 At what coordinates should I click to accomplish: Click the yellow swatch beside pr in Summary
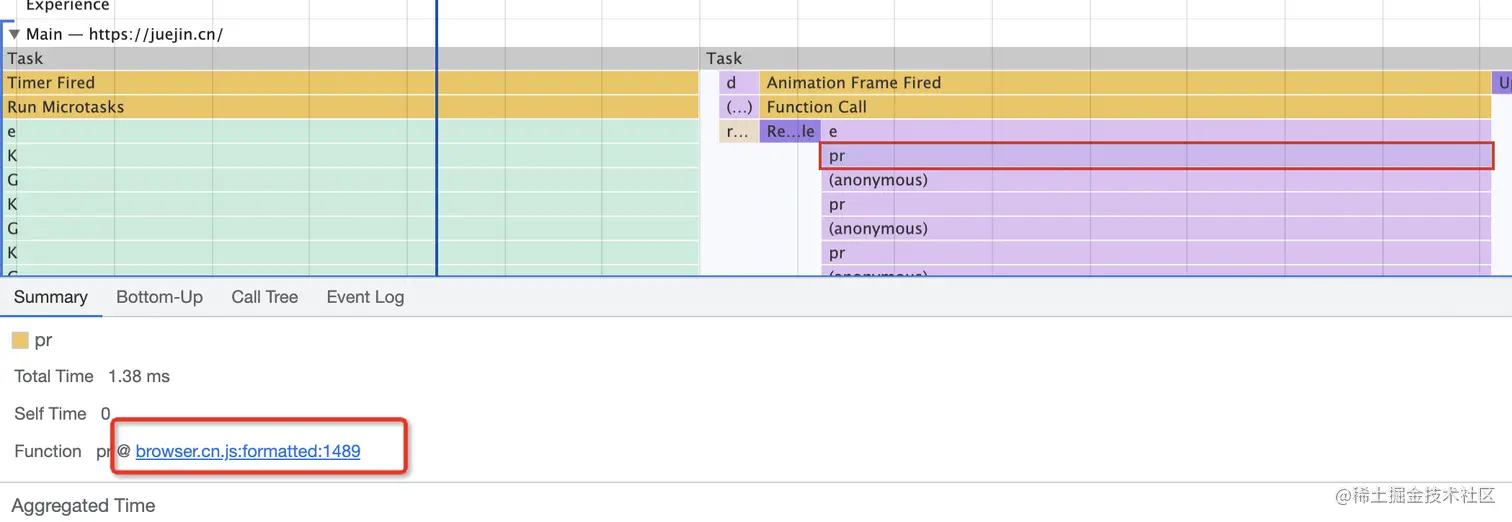[20, 341]
